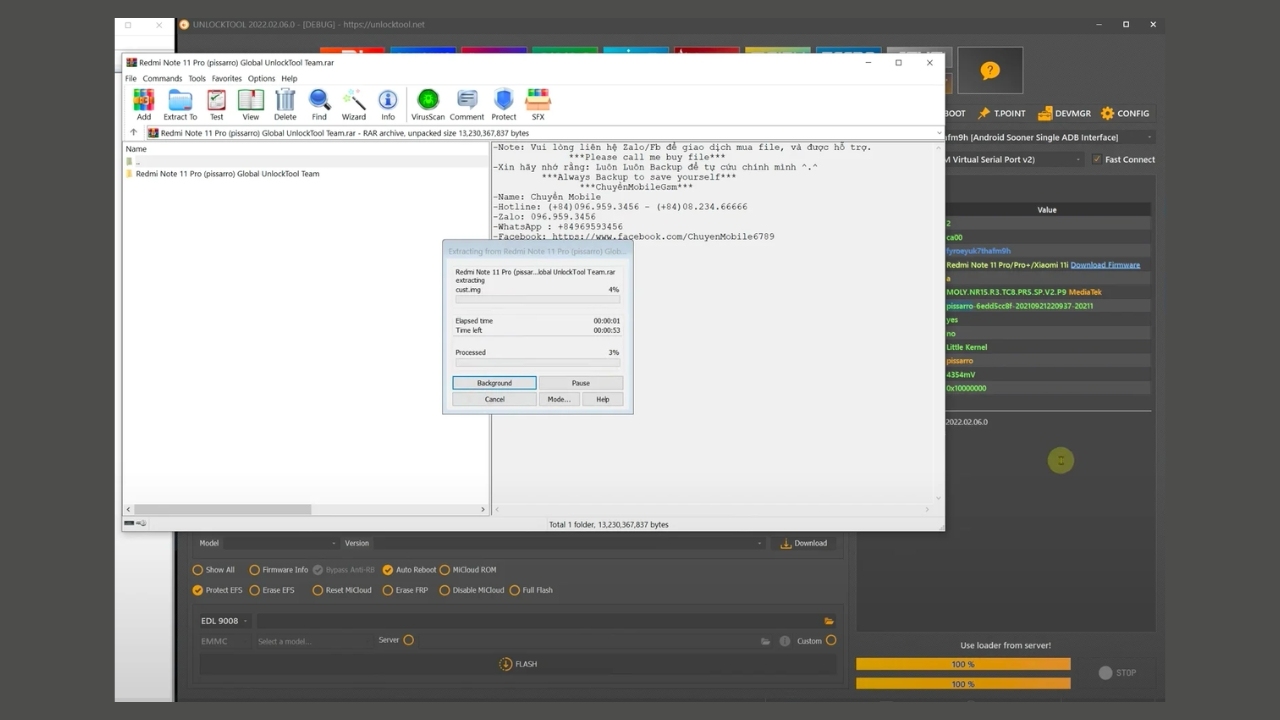Open the Select a model combo box
Image resolution: width=1280 pixels, height=720 pixels.
coord(314,641)
